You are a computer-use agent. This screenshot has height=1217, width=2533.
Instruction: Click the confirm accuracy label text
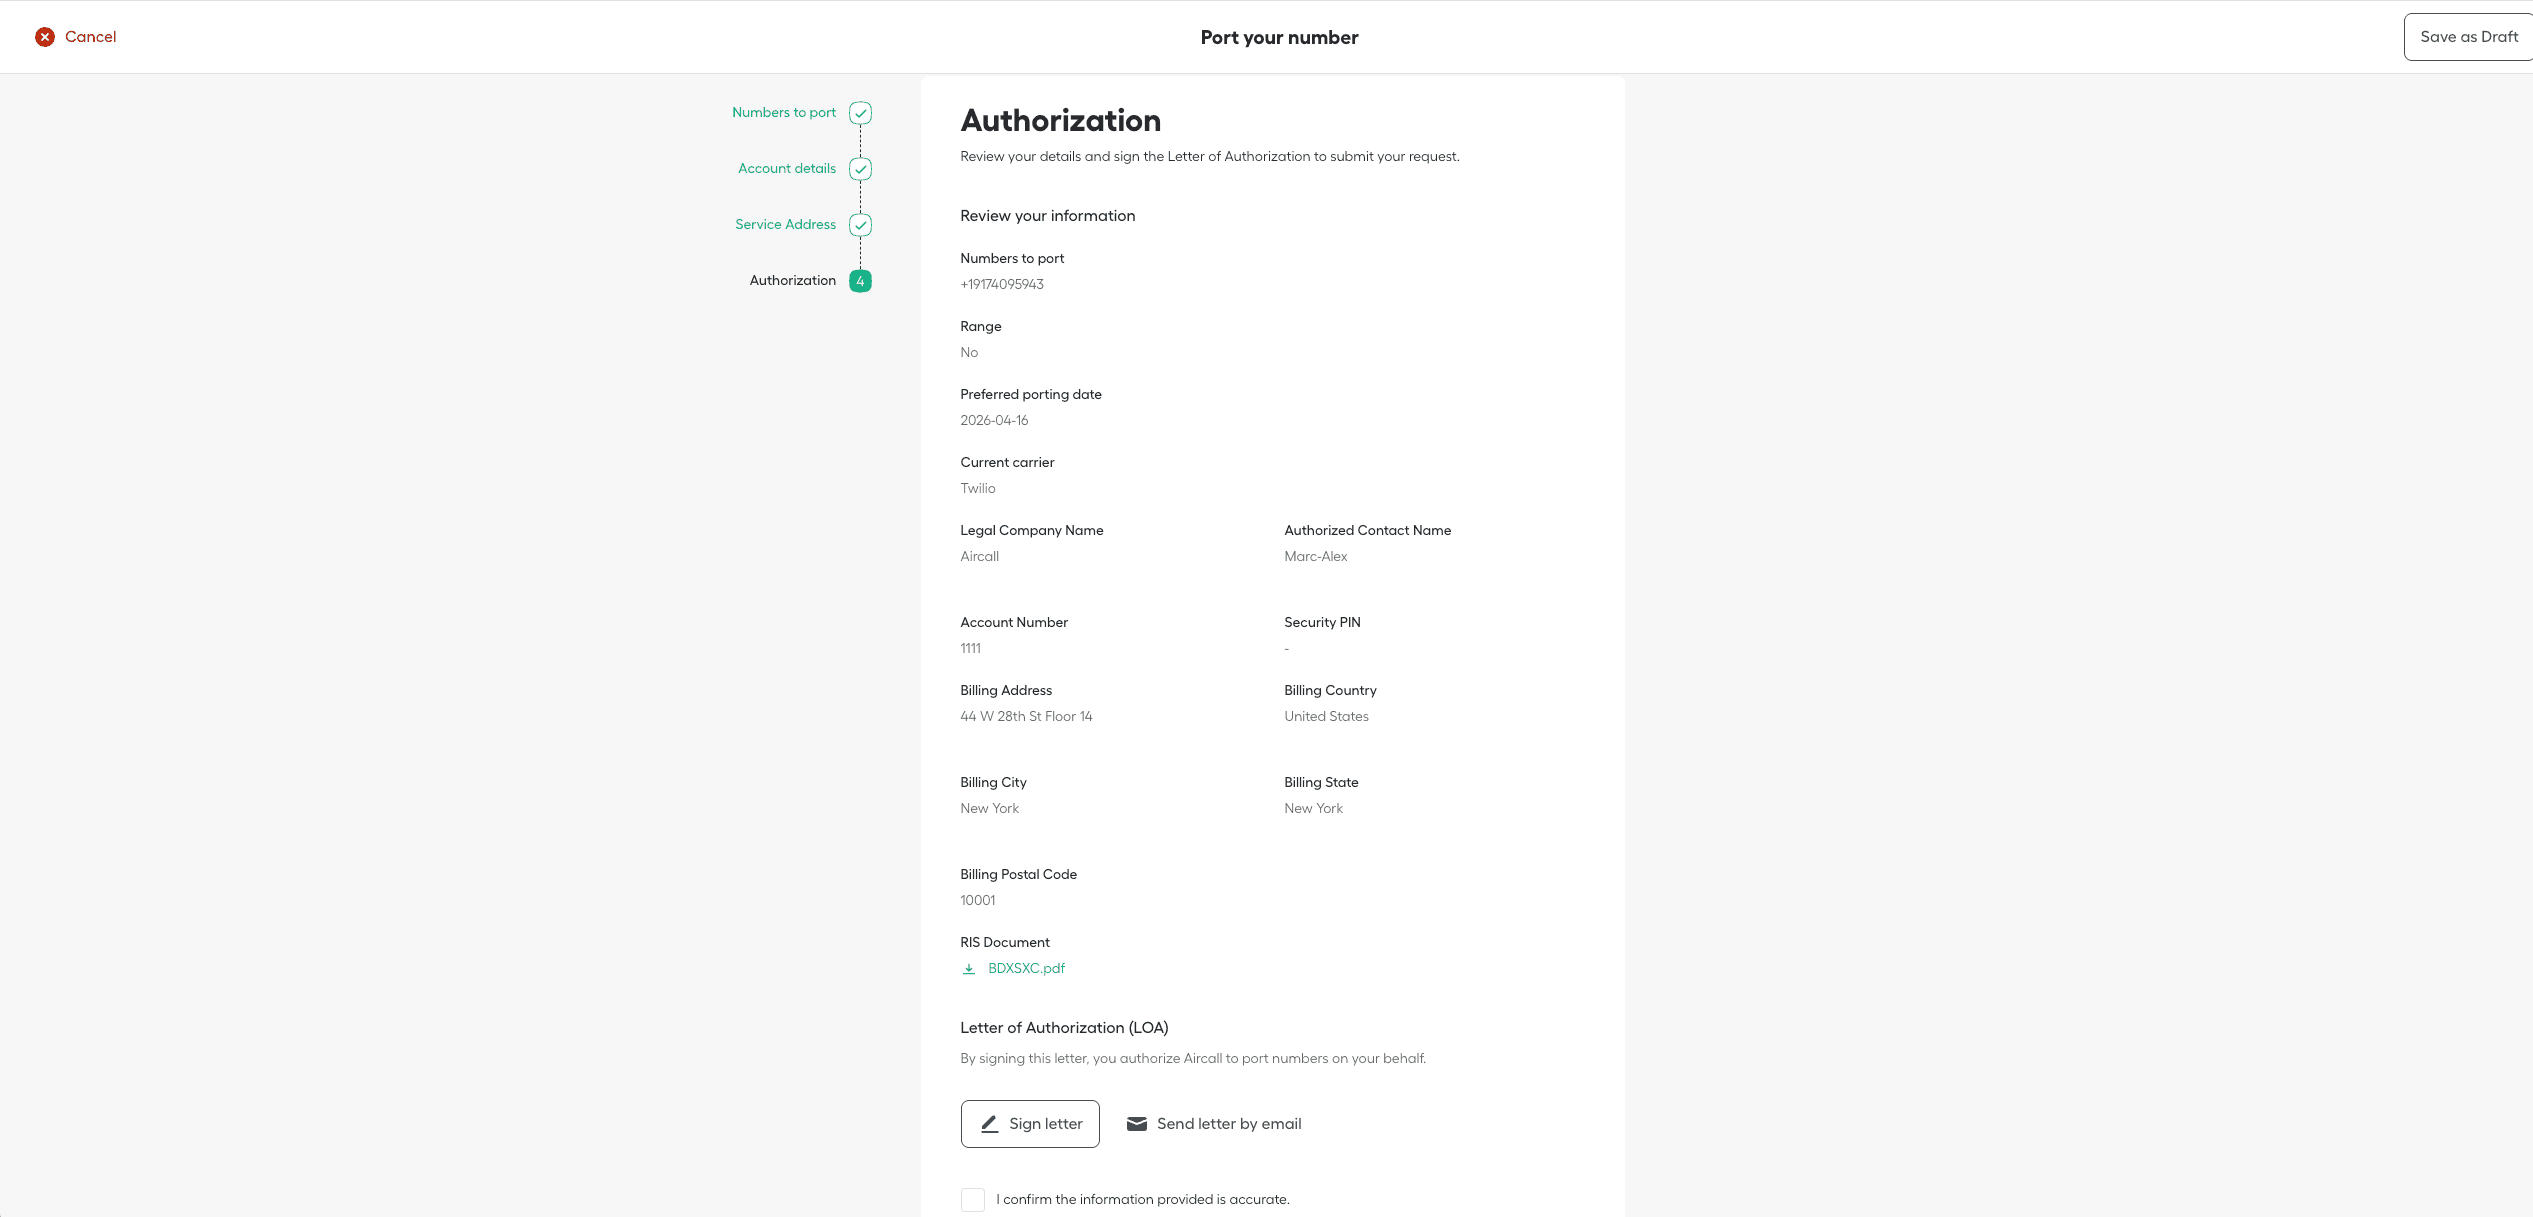coord(1142,1200)
